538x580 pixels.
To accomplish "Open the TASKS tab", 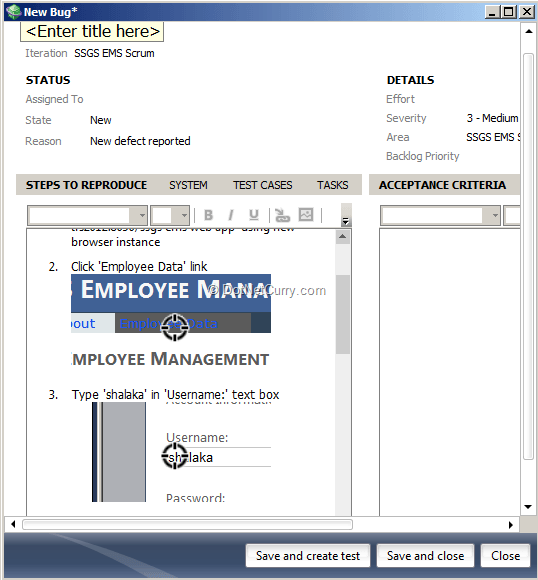I will (332, 185).
